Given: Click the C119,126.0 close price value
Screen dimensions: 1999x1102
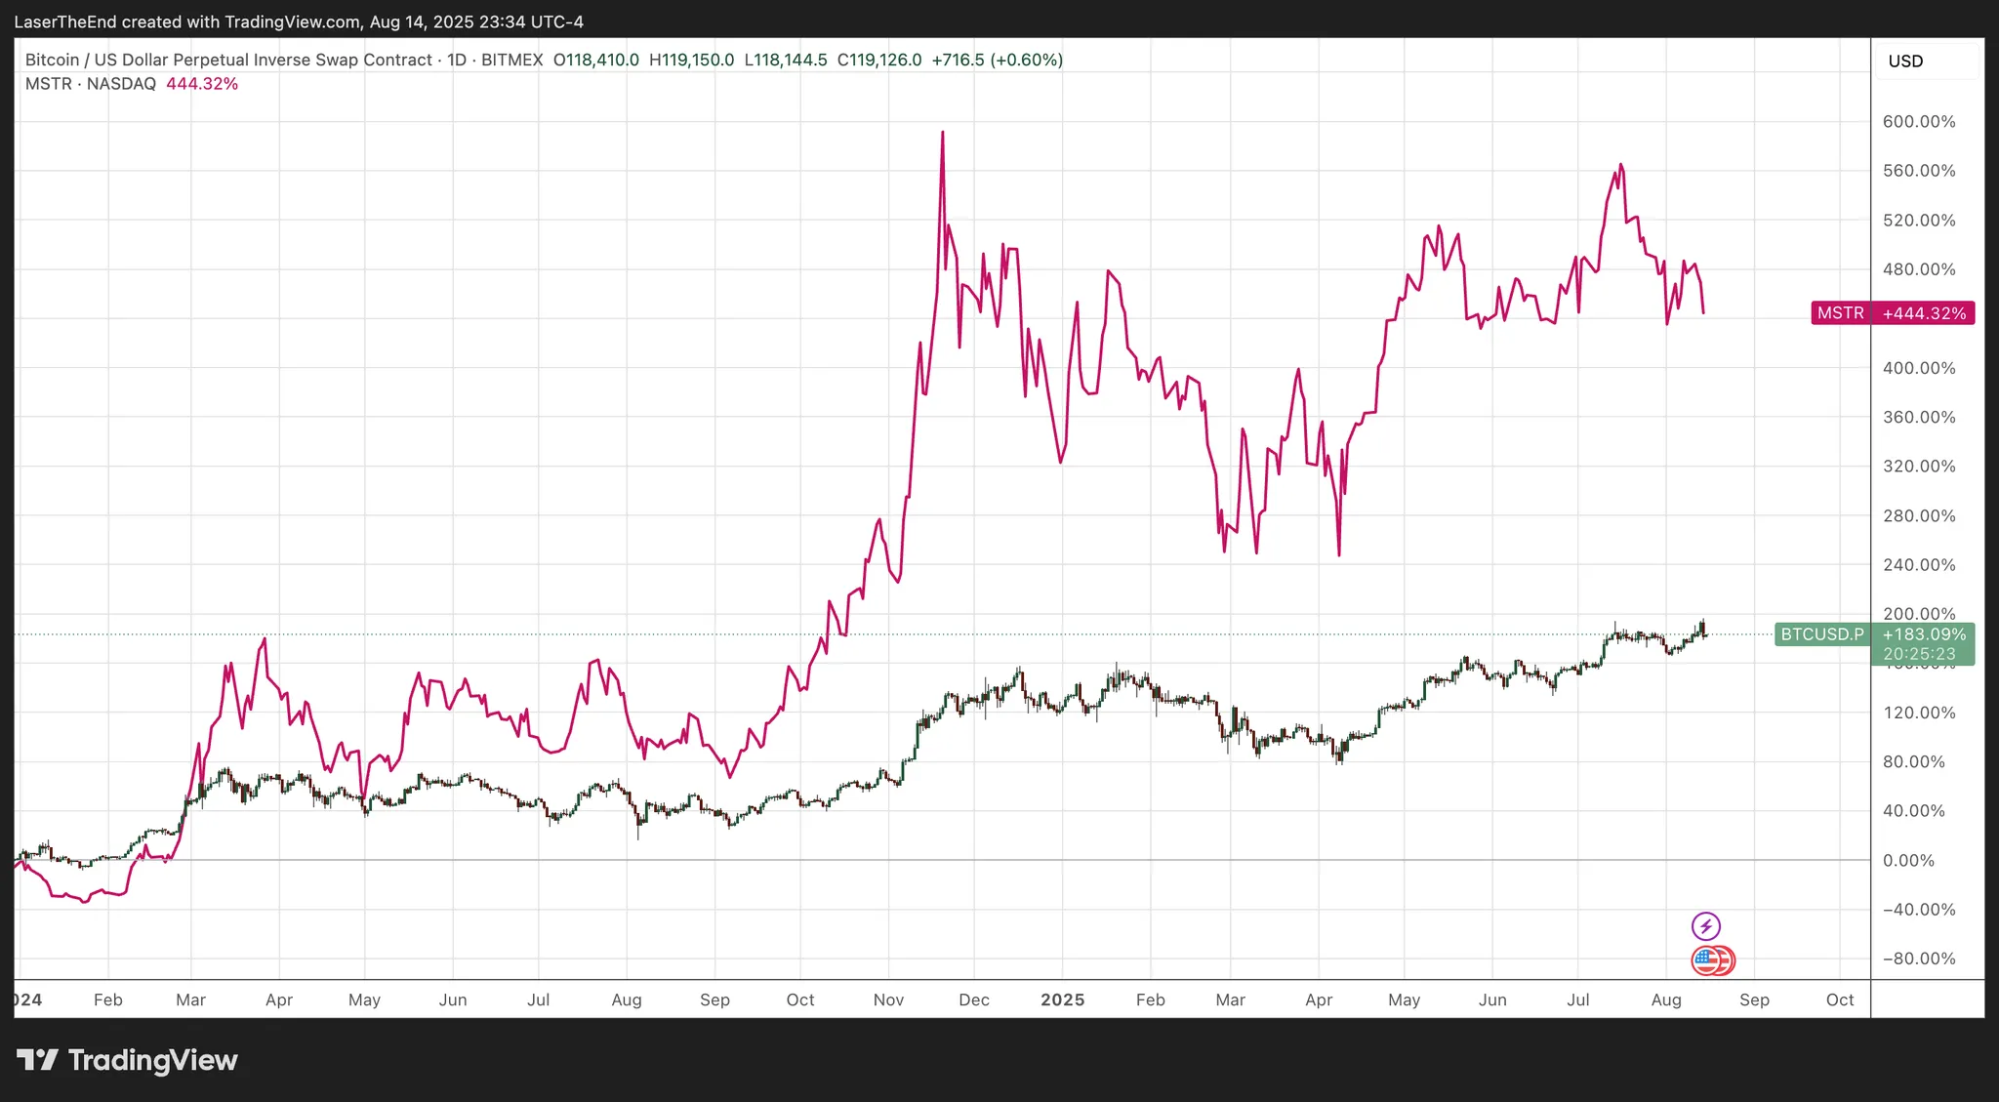Looking at the screenshot, I should 879,60.
